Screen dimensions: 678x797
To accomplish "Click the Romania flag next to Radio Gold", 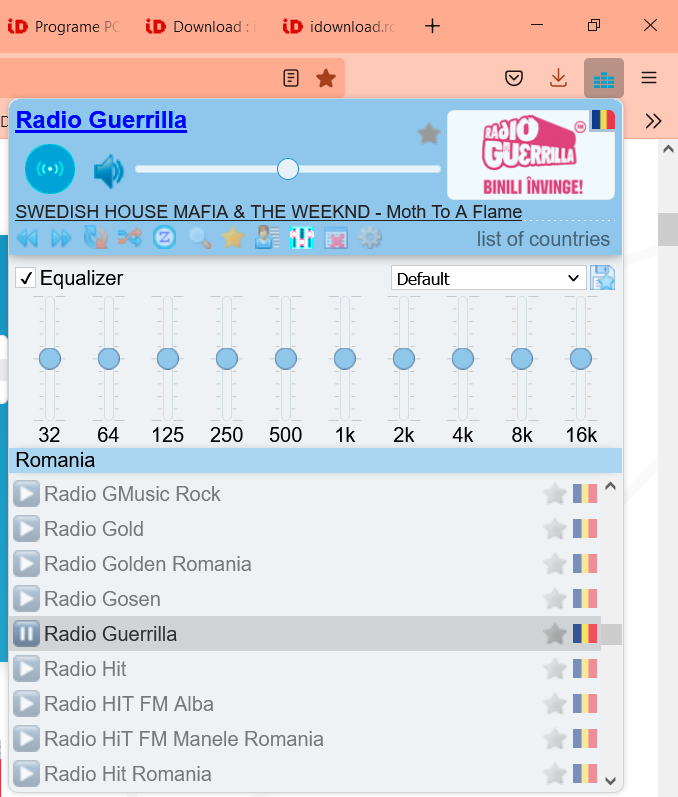I will point(585,529).
